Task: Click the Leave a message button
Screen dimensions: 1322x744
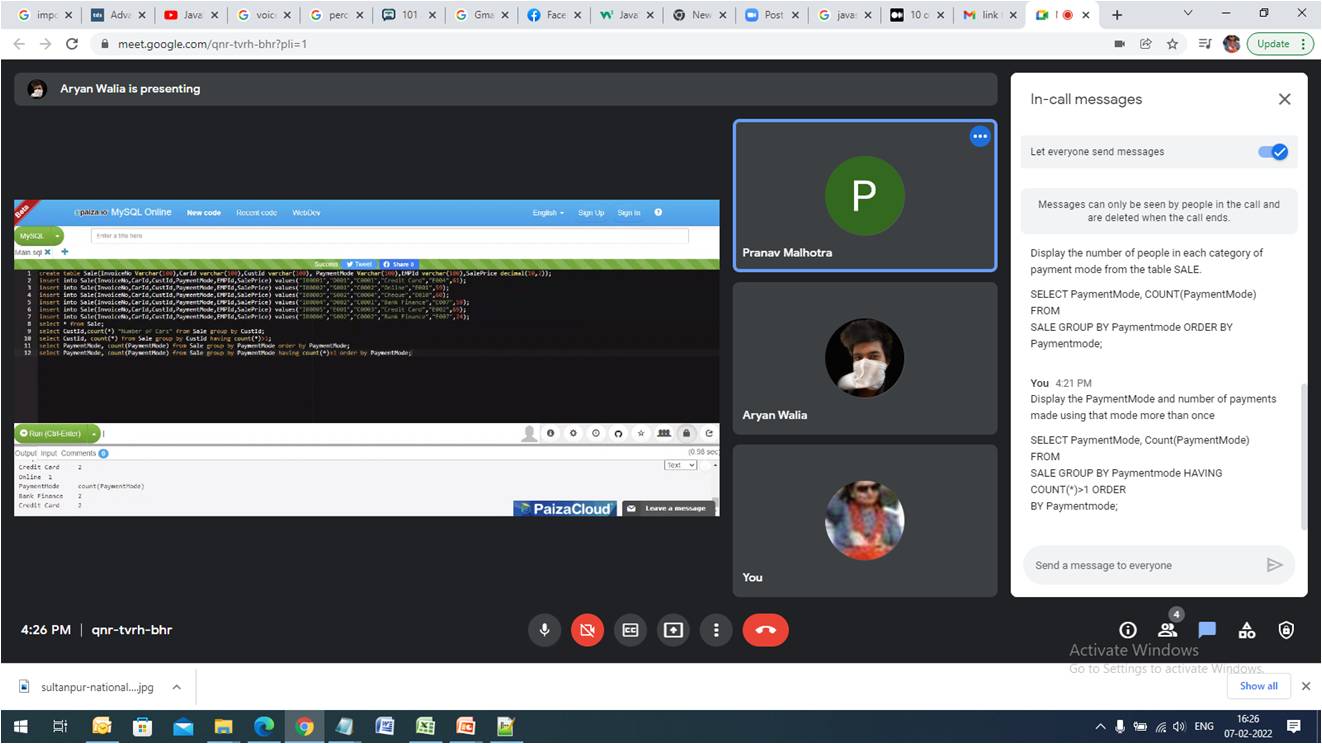Action: 669,508
